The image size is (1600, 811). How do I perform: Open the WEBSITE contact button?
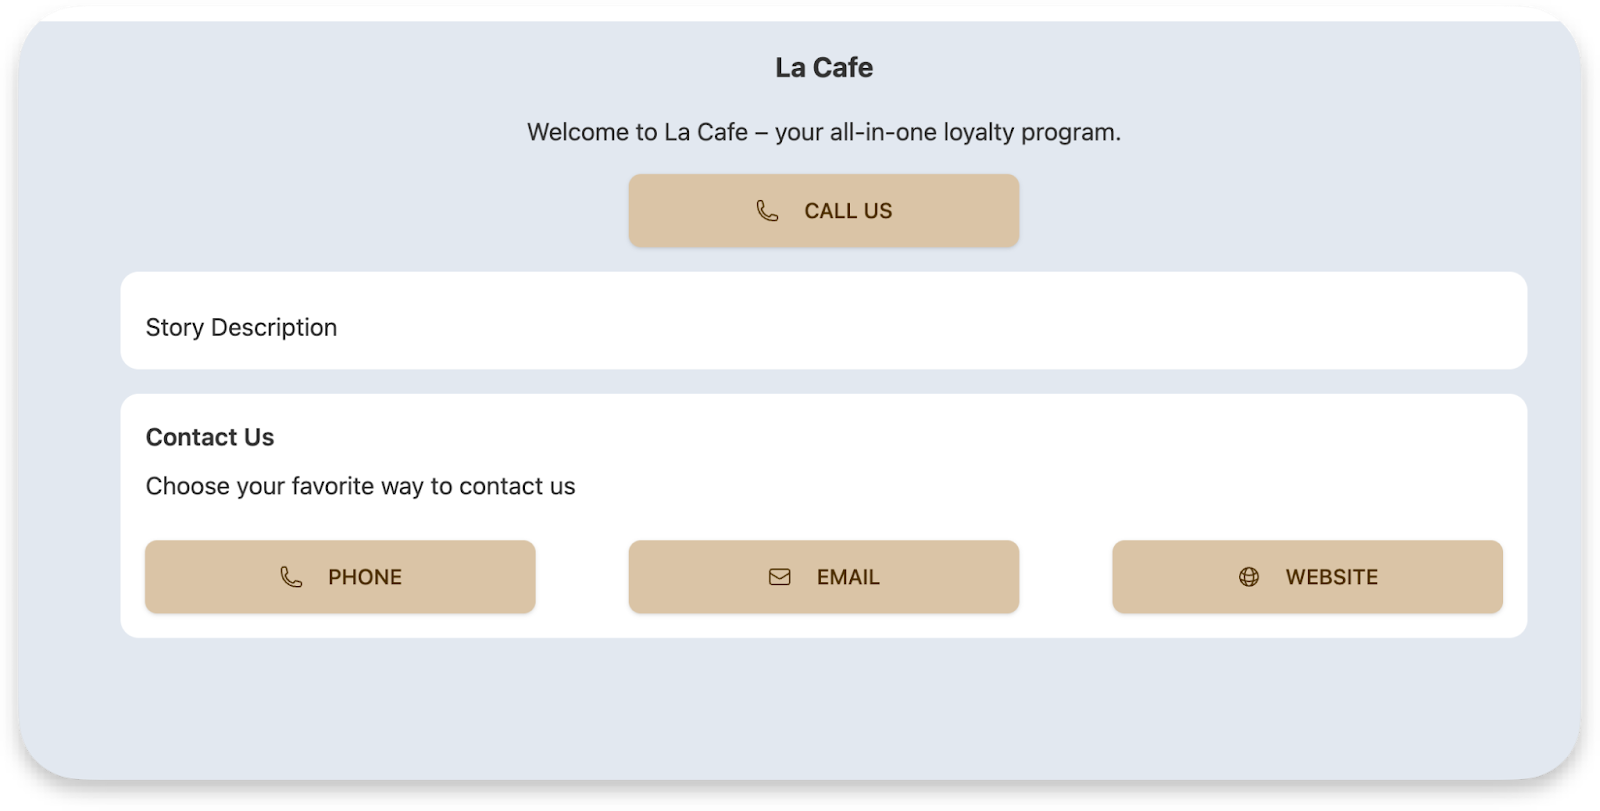click(x=1307, y=577)
